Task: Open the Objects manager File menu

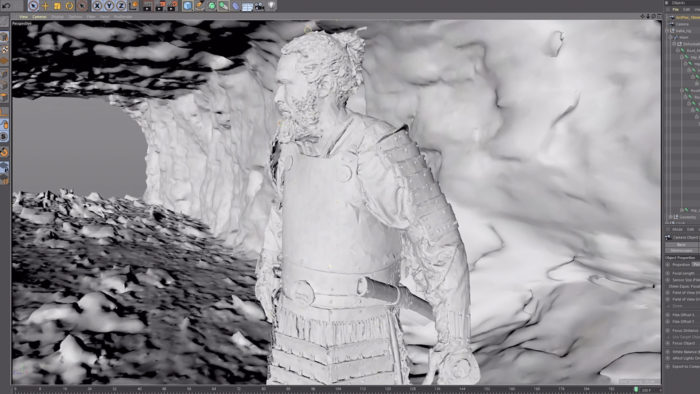Action: pos(676,9)
